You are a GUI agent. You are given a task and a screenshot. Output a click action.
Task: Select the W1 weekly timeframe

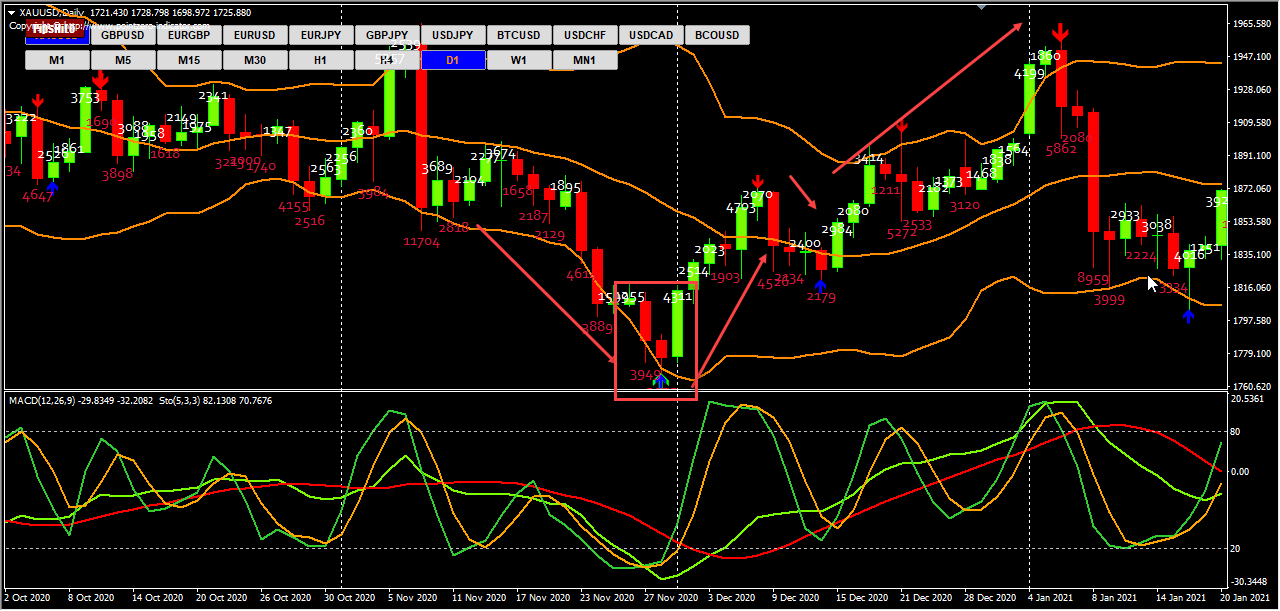coord(518,60)
